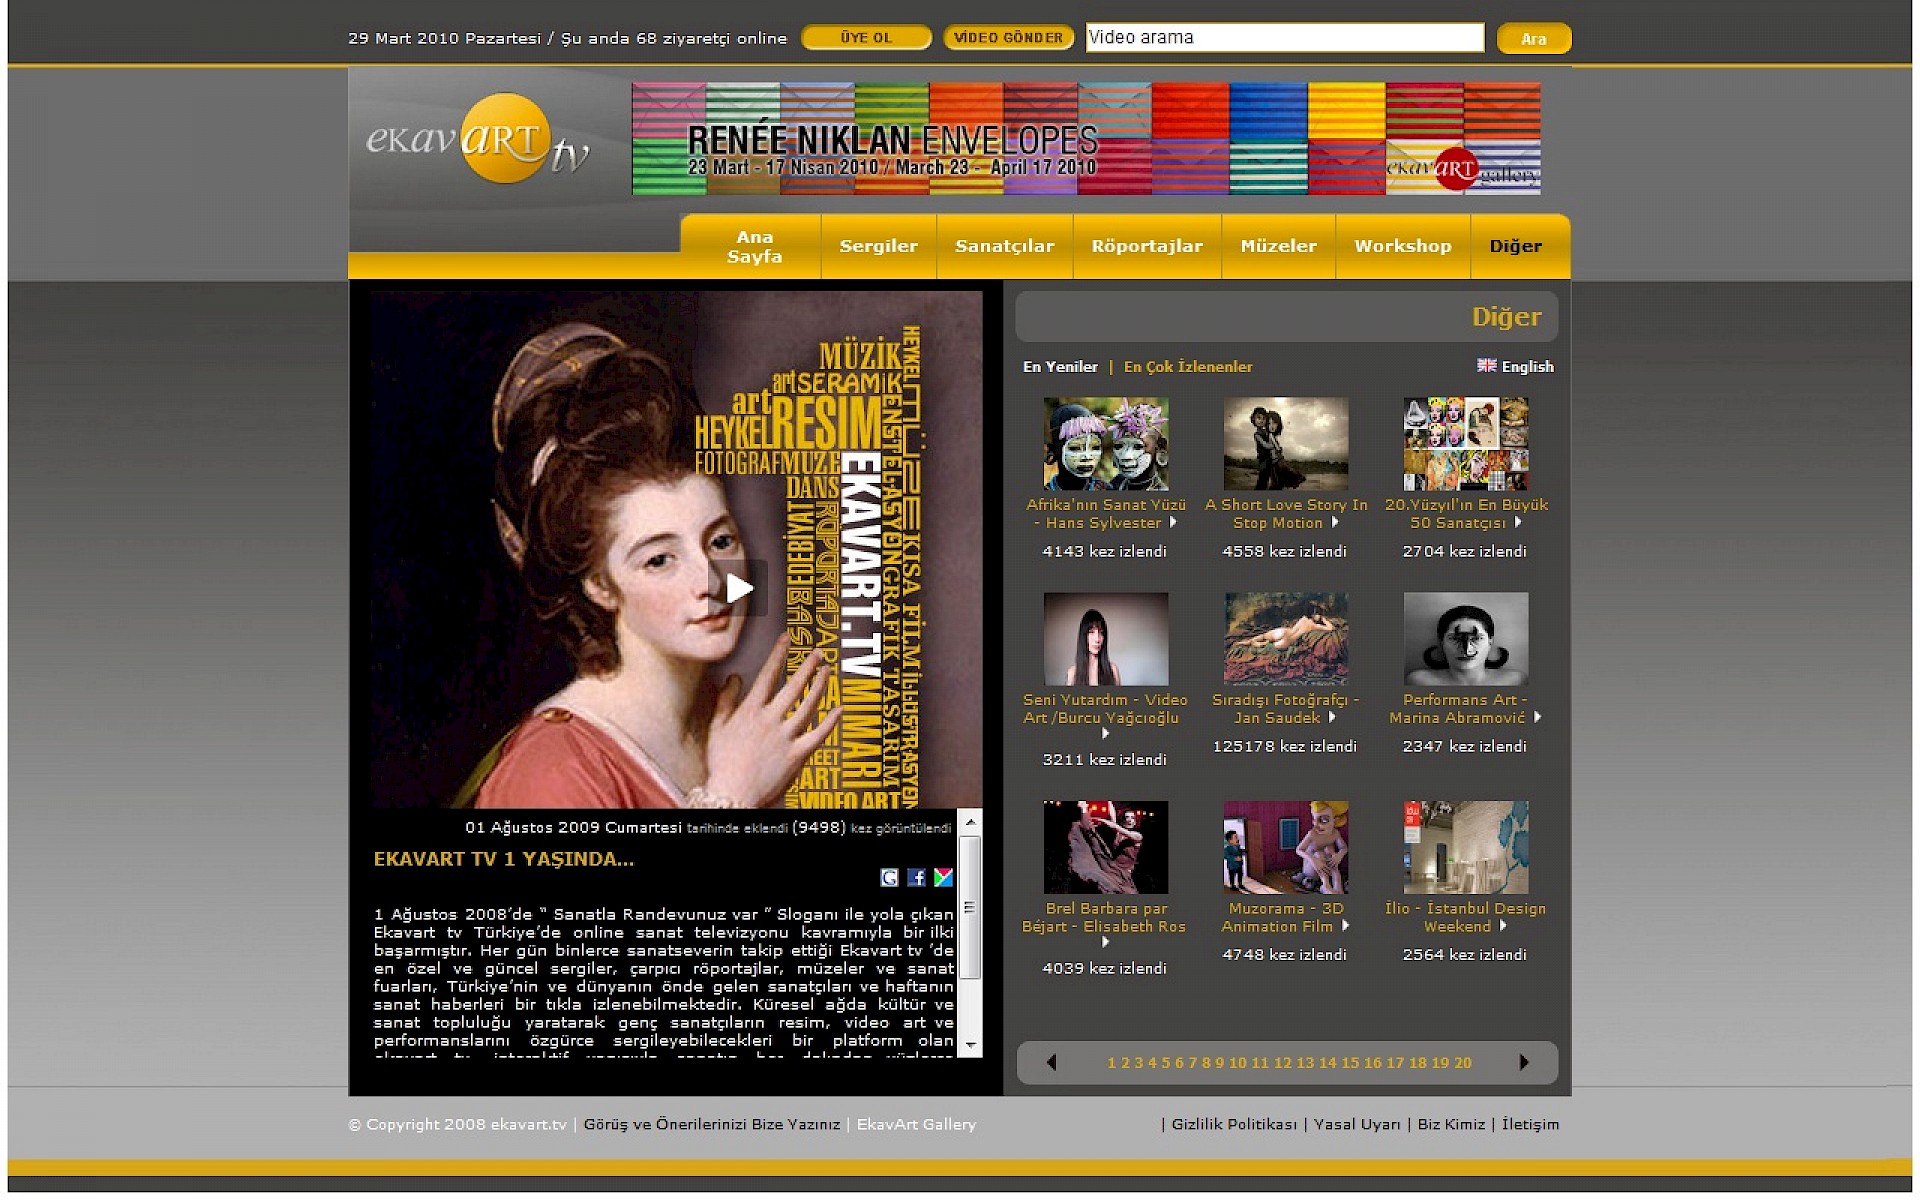Go to the previous page using the left arrow
Viewport: 1920px width, 1200px height.
[1051, 1062]
